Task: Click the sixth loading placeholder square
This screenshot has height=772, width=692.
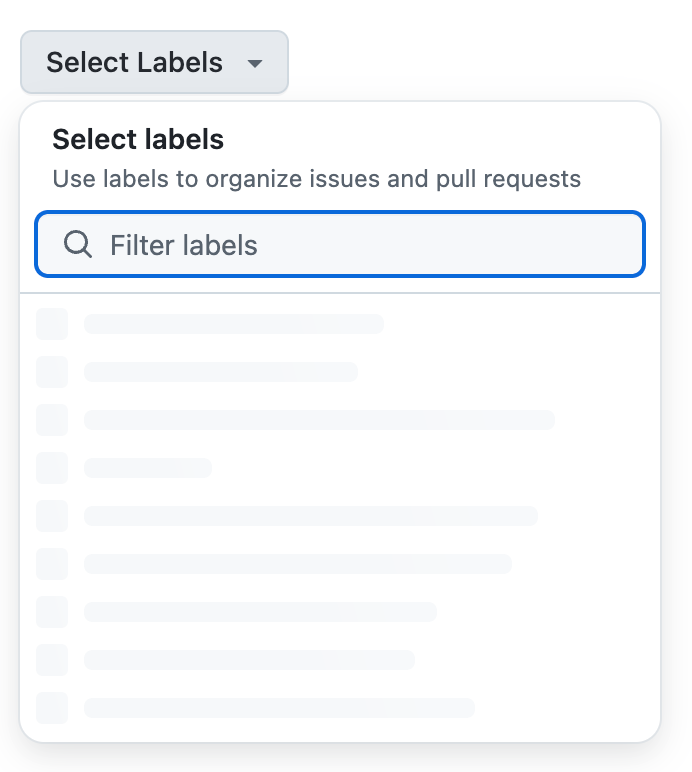Action: pyautogui.click(x=52, y=564)
